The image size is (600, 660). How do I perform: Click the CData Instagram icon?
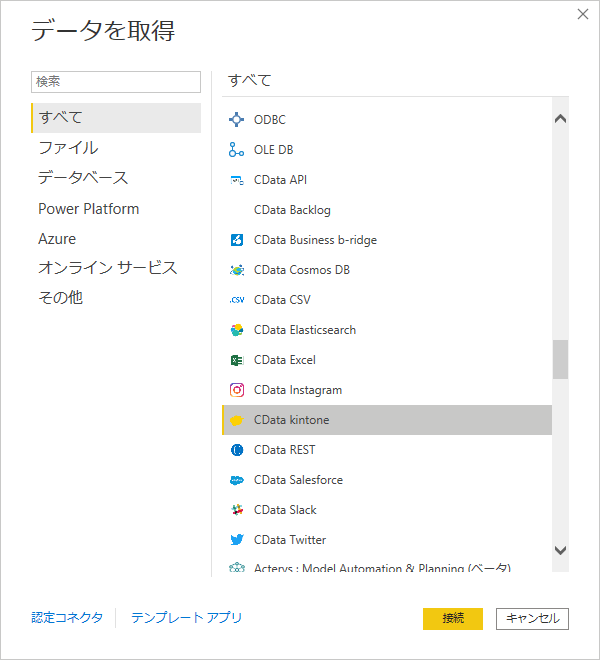[237, 390]
